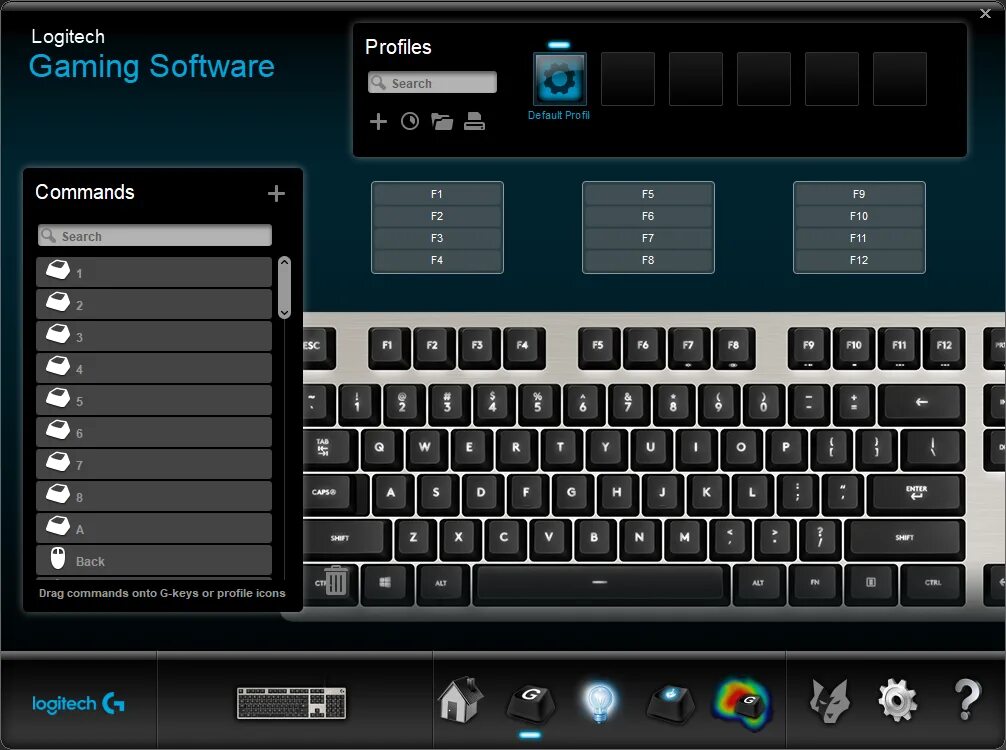Click the F5 key on keyboard image
Viewport: 1006px width, 750px height.
598,347
